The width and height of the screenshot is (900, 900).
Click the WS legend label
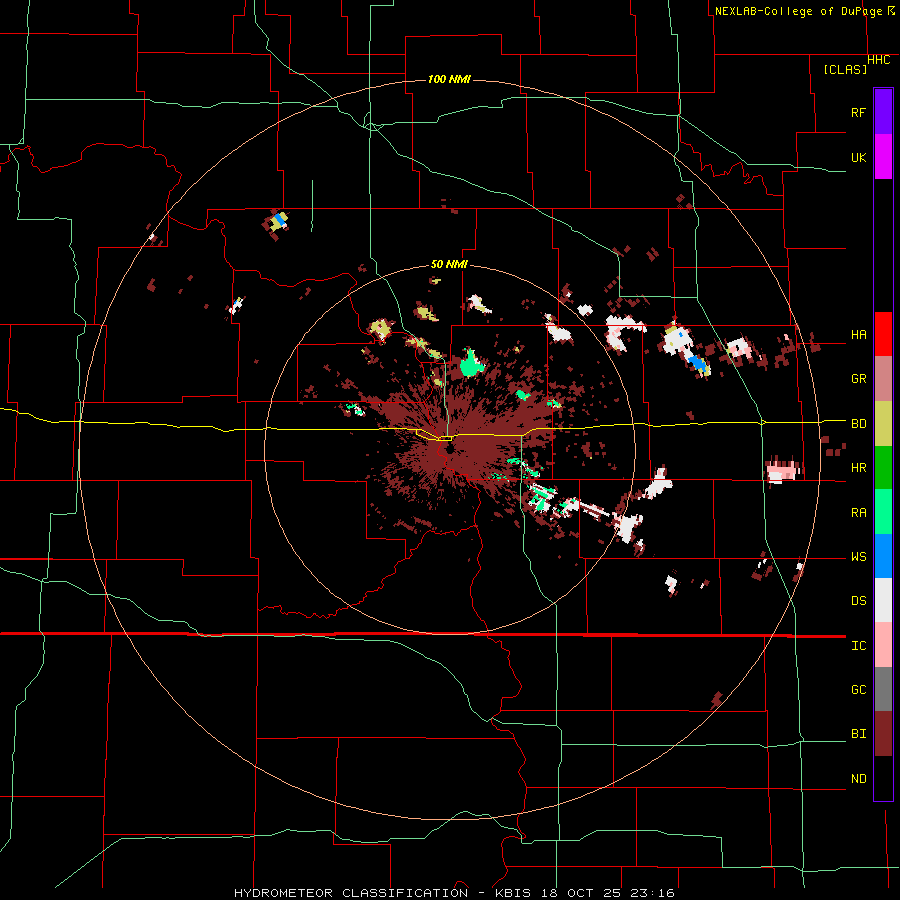point(858,557)
